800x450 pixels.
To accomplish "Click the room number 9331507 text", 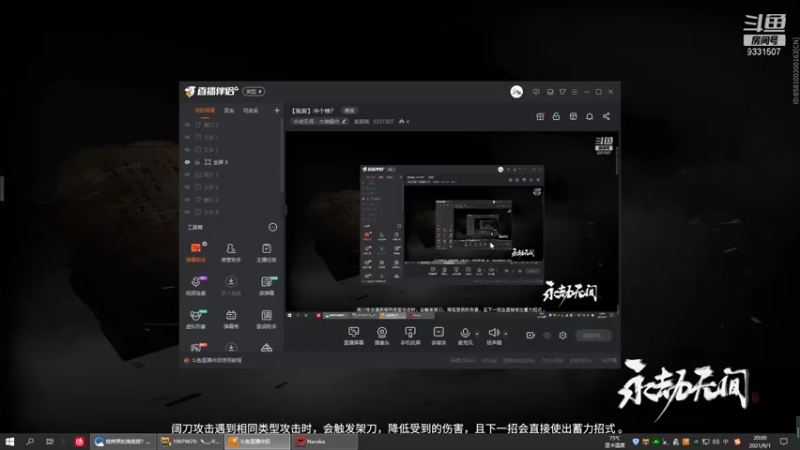I will tap(383, 121).
